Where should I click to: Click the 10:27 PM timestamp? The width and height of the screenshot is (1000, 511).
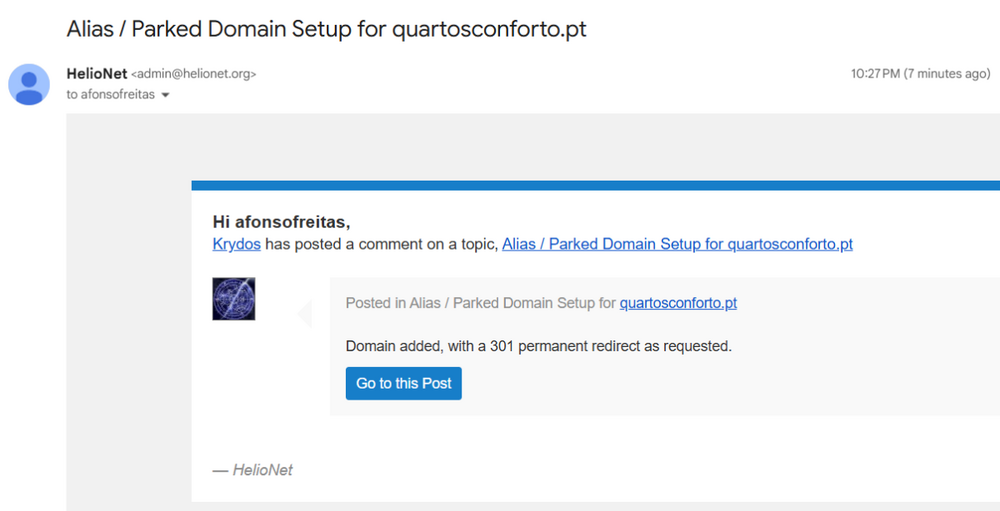coord(875,74)
